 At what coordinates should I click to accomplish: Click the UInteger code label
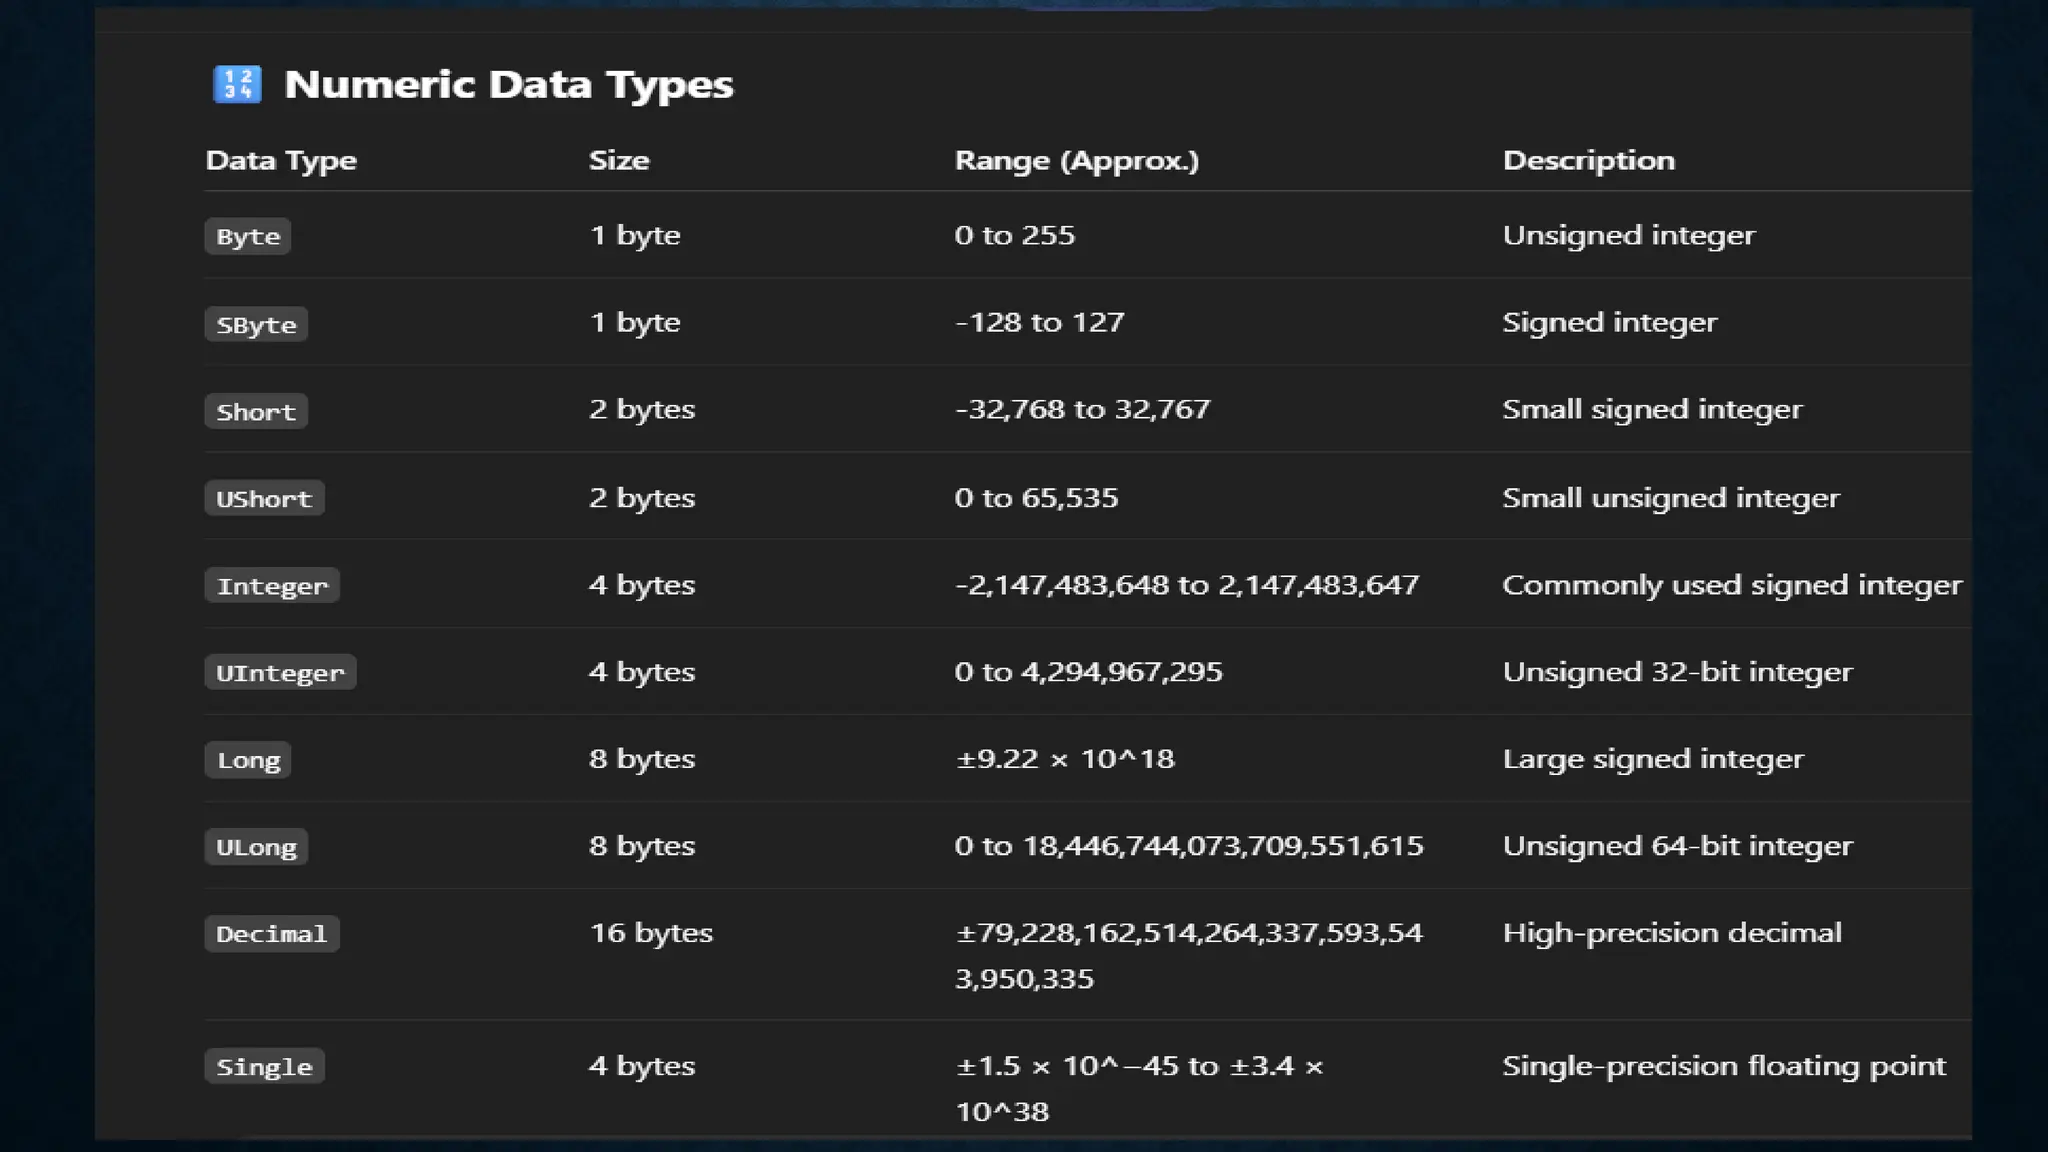pos(280,673)
